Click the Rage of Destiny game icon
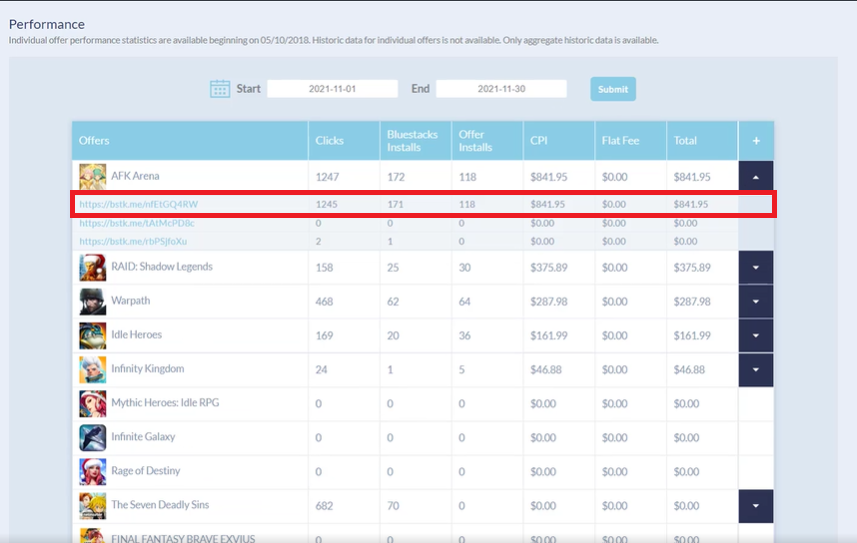 pos(92,471)
